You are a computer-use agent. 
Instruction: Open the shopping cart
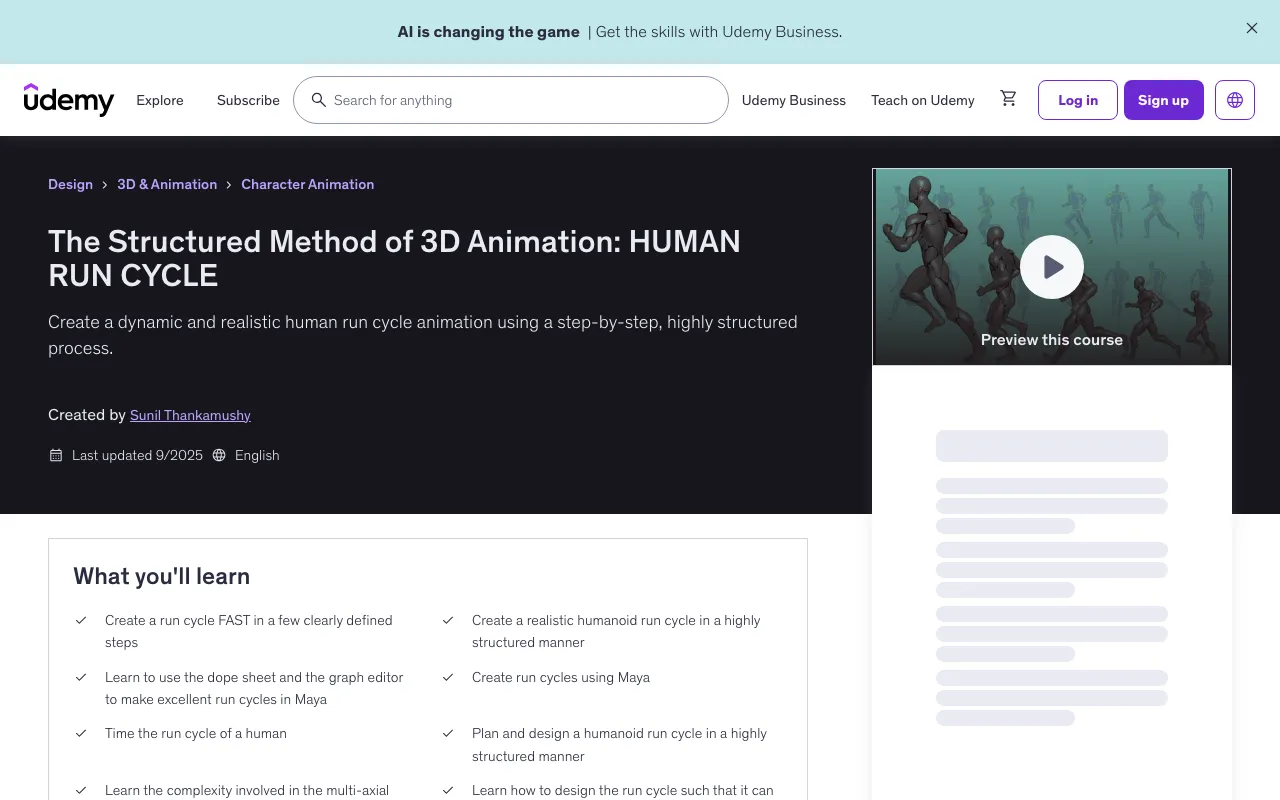pos(1009,98)
